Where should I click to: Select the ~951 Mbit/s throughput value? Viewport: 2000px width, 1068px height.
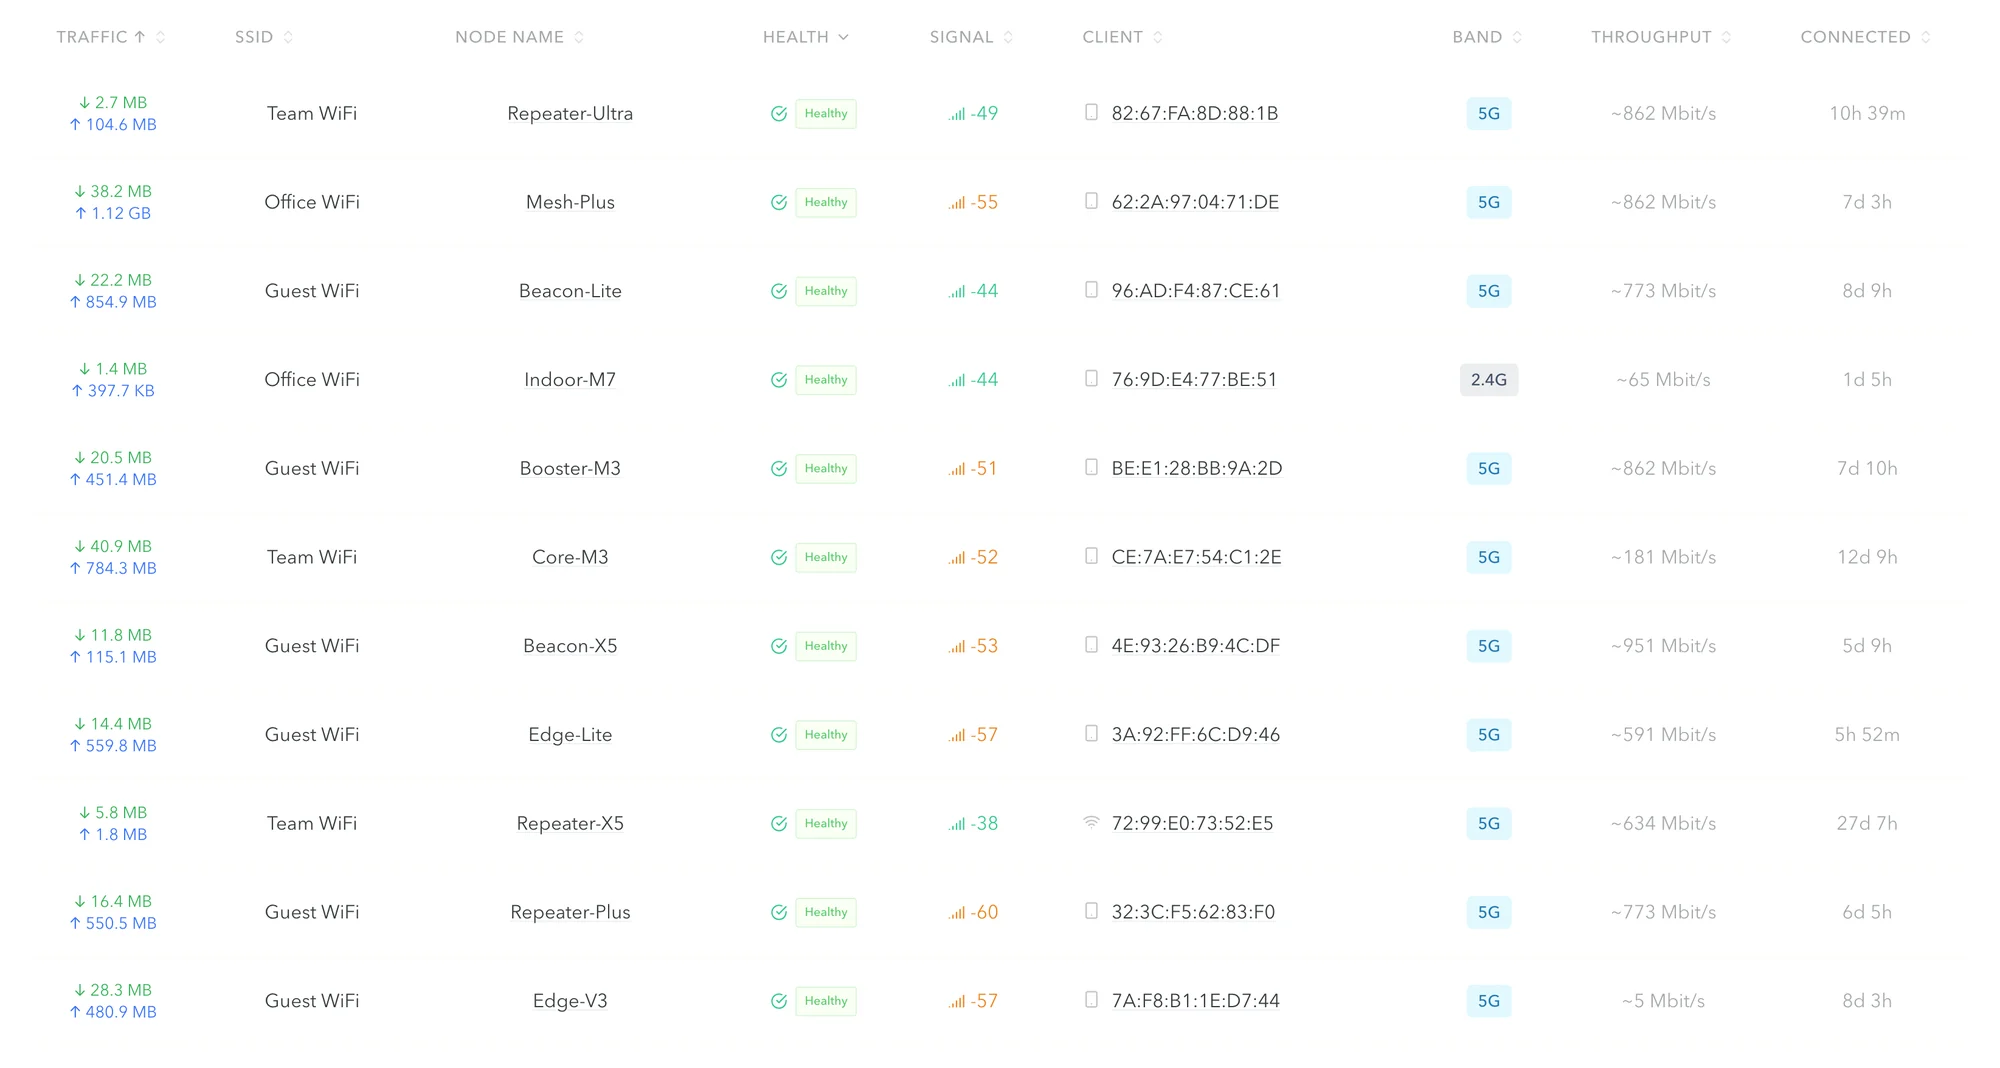pos(1664,646)
